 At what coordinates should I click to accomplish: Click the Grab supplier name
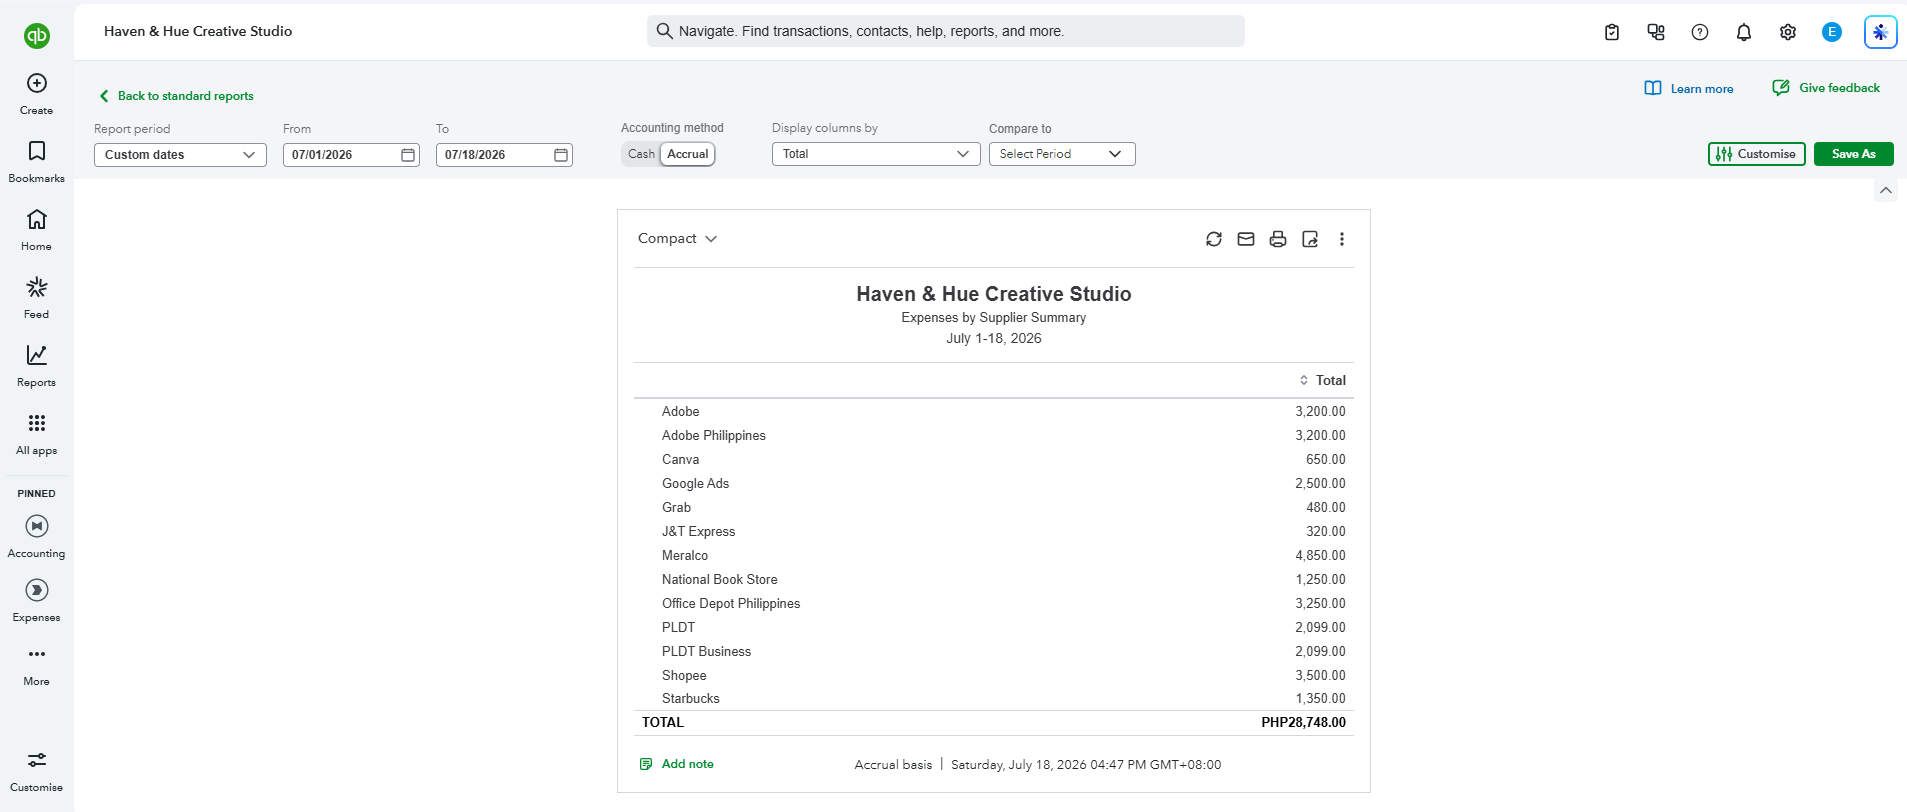[x=677, y=508]
